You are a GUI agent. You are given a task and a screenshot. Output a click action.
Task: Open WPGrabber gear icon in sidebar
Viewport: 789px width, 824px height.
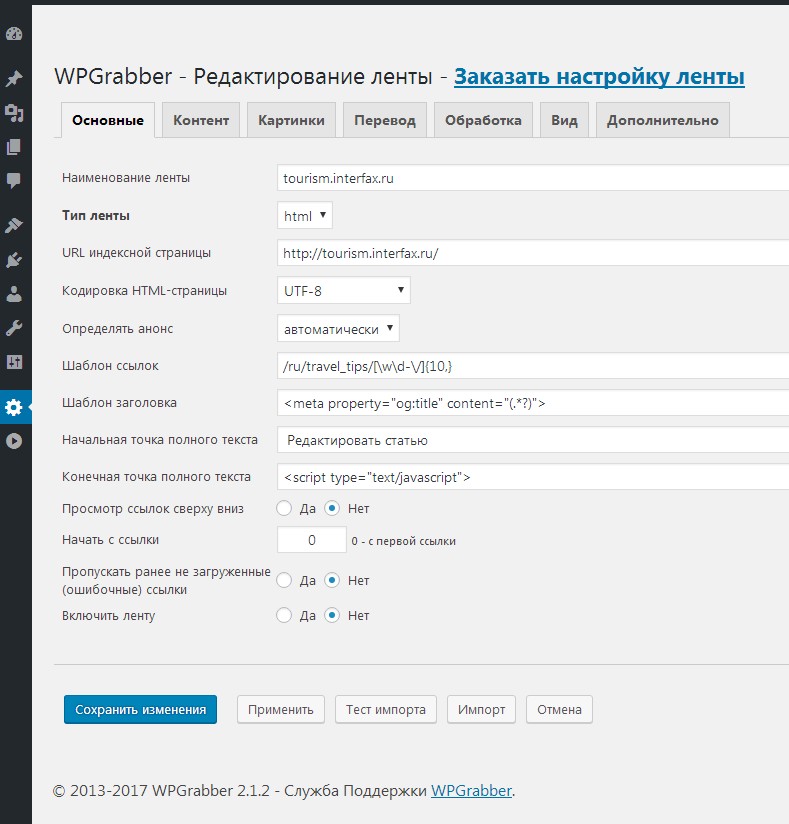tap(14, 407)
